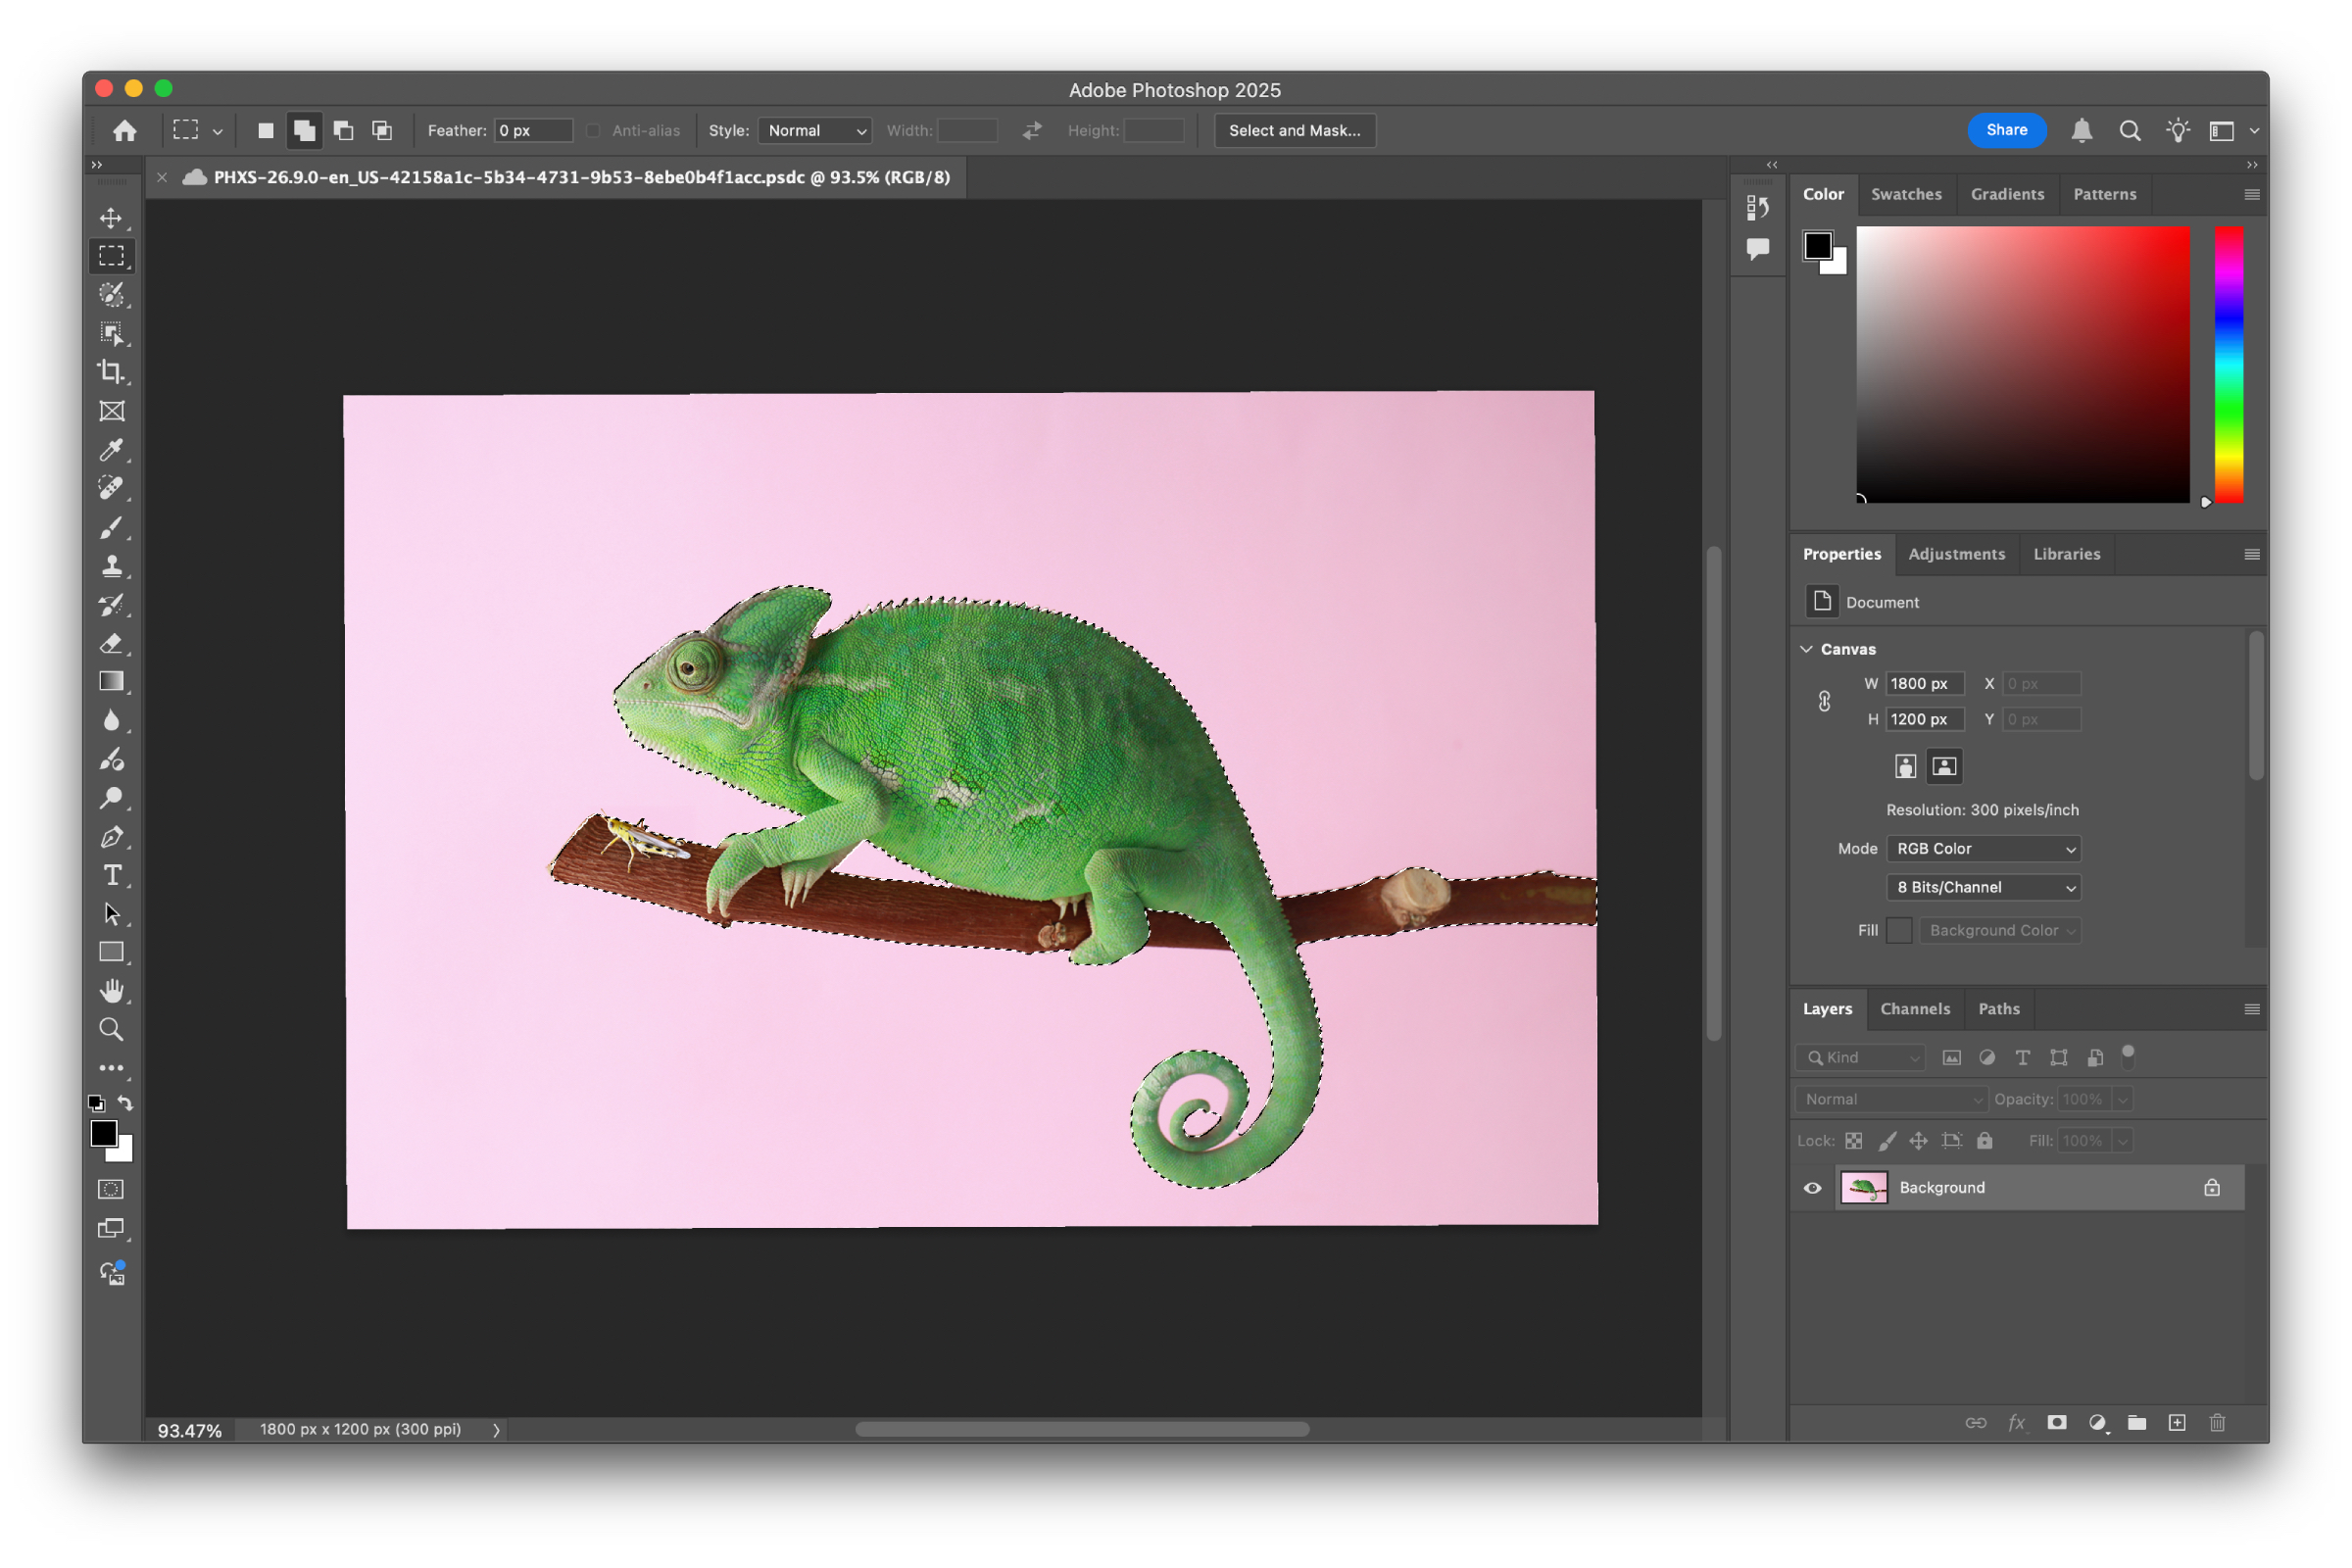This screenshot has width=2352, height=1568.
Task: Switch to the Channels tab
Action: pyautogui.click(x=1915, y=1009)
